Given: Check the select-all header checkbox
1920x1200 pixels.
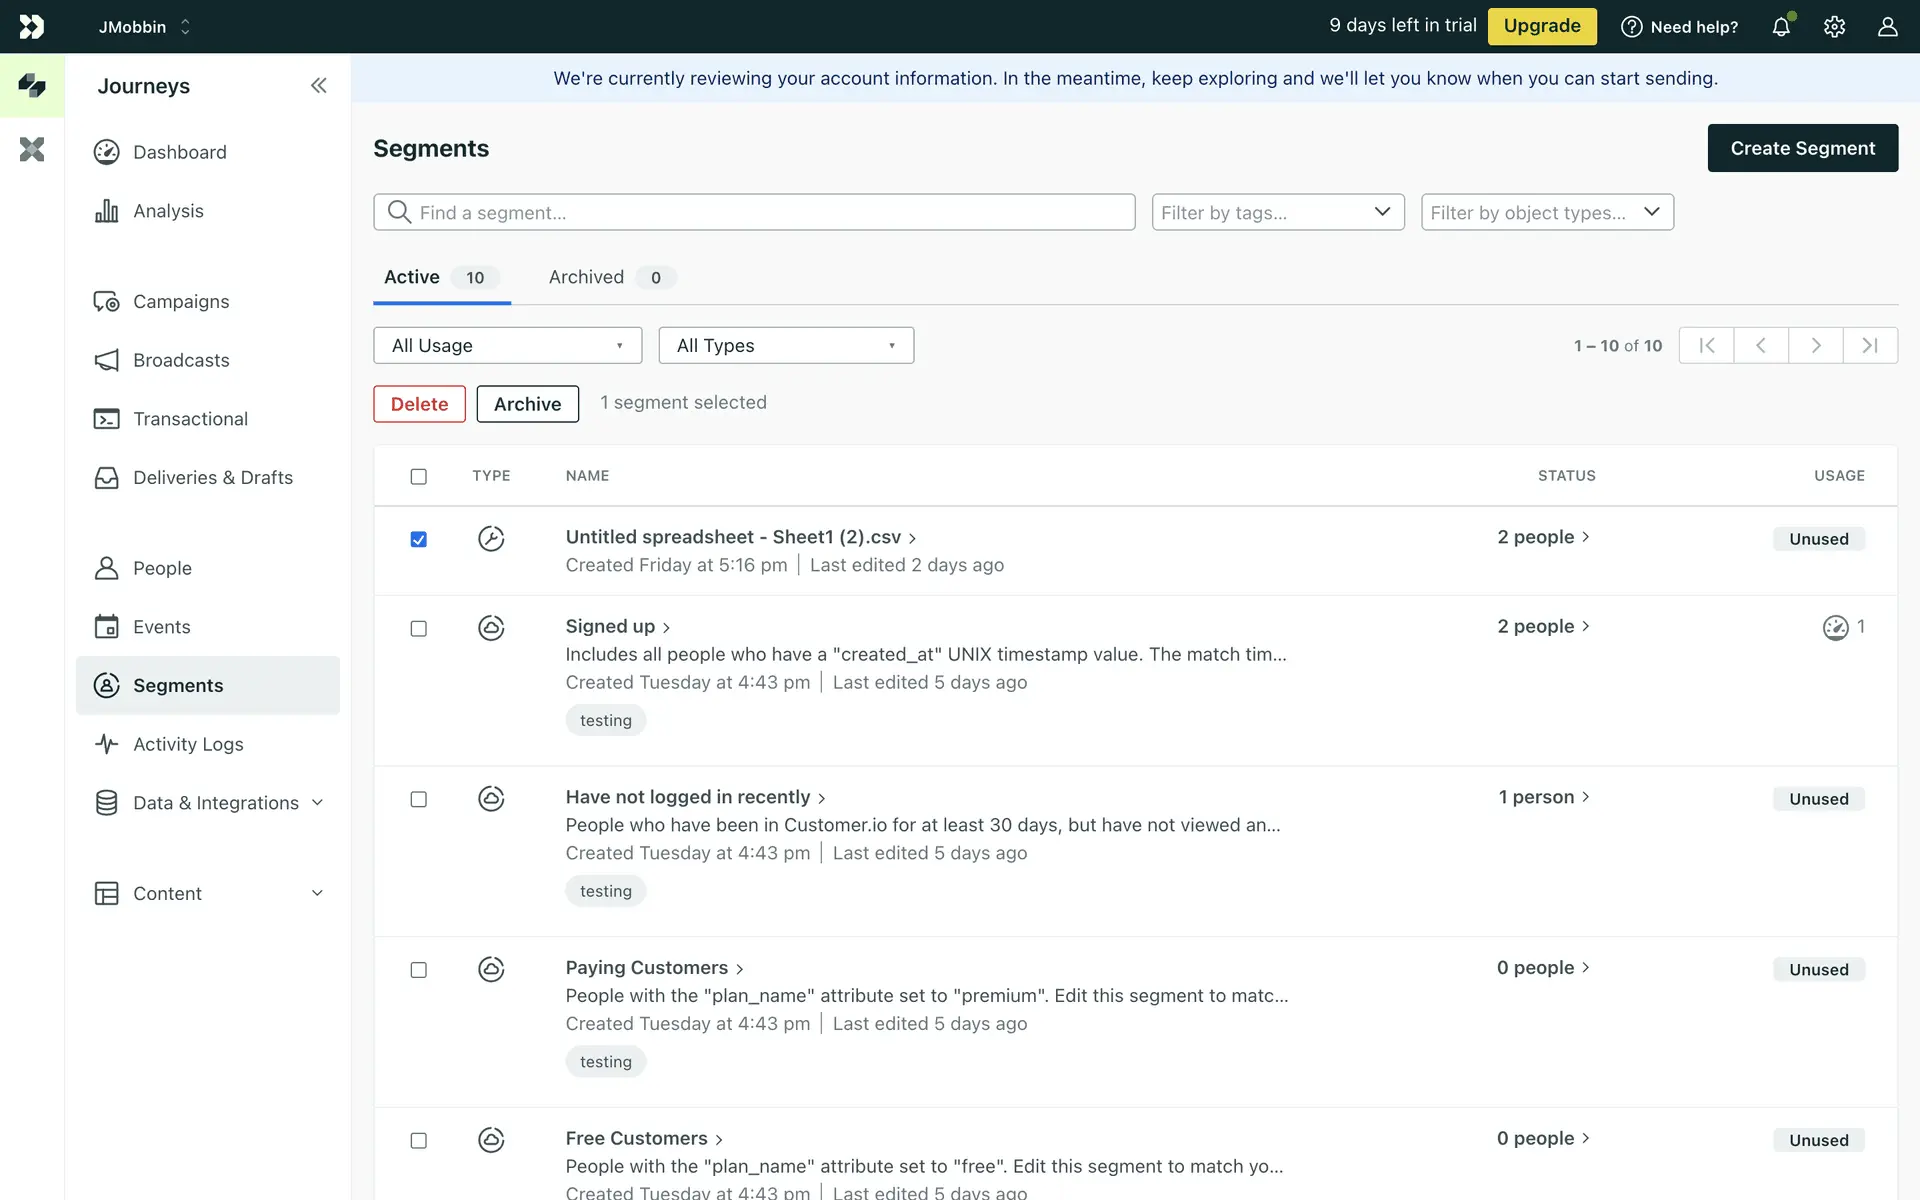Looking at the screenshot, I should tap(418, 476).
